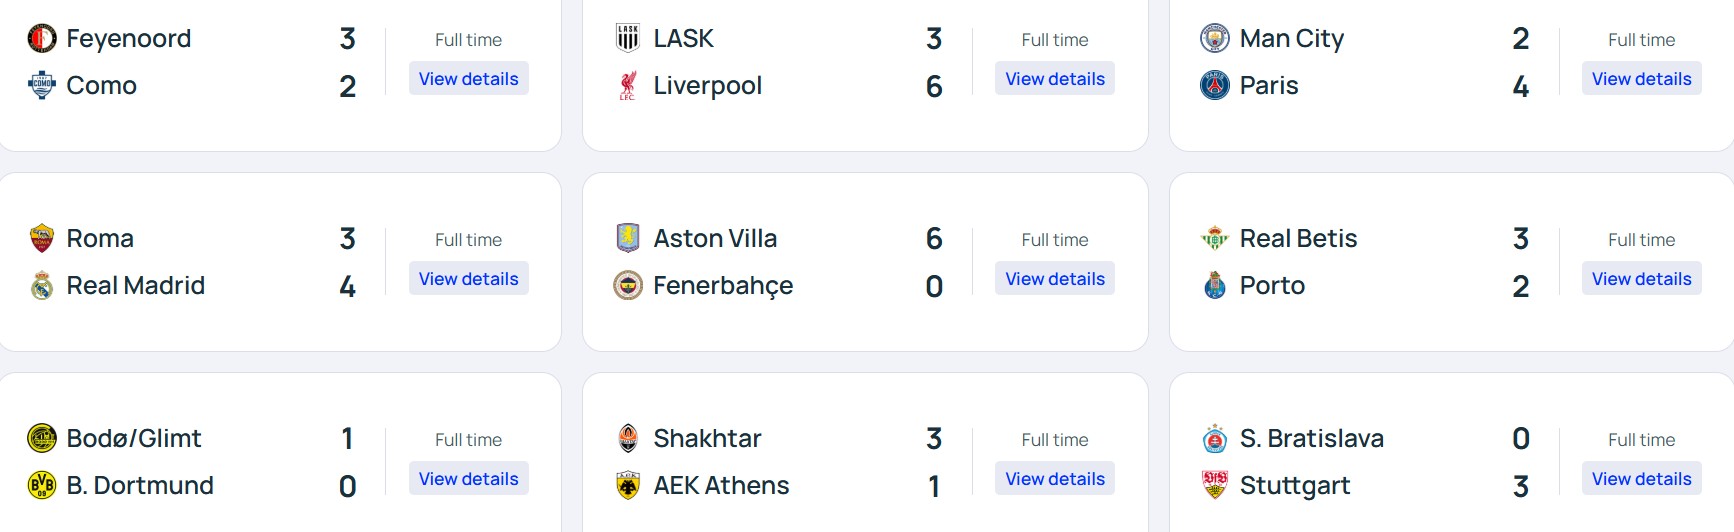
Task: Click the Man City club badge
Action: [x=1214, y=38]
